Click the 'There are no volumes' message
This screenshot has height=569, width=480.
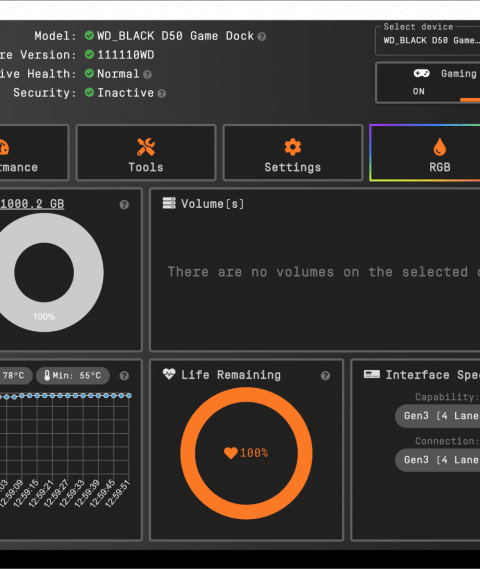pyautogui.click(x=324, y=272)
